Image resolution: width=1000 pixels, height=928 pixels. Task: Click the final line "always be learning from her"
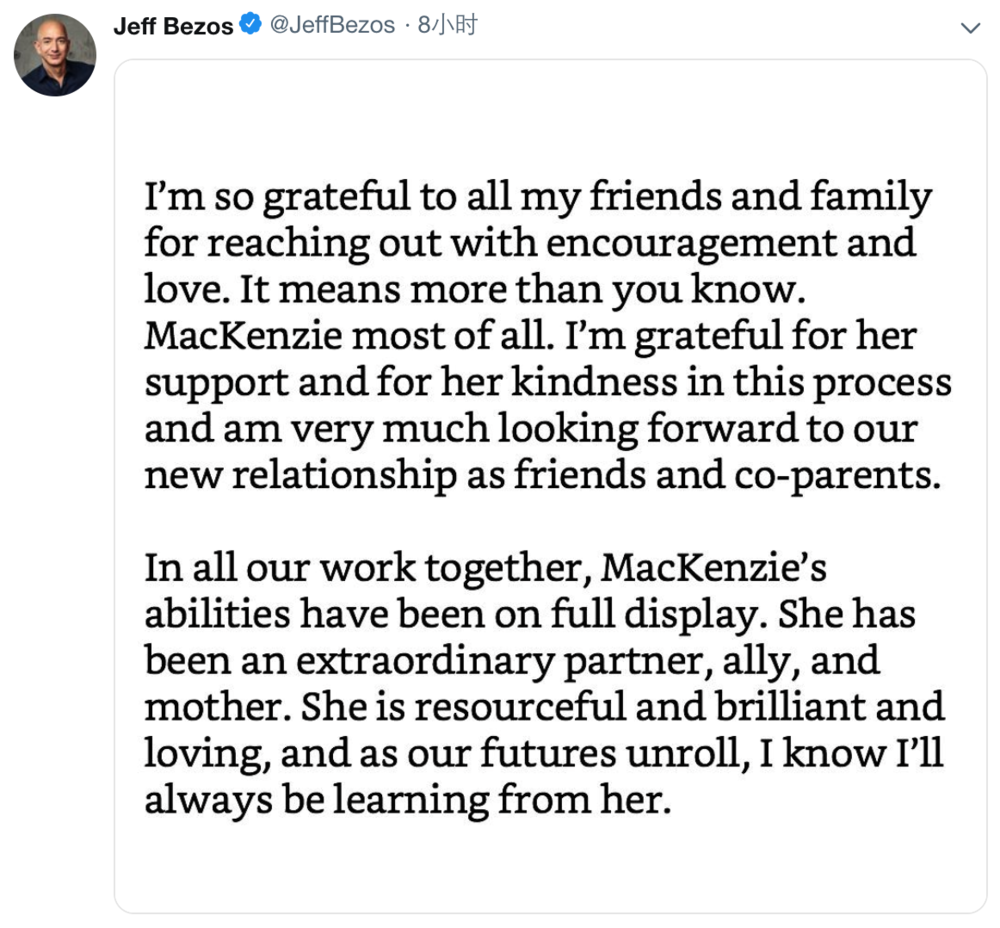(408, 801)
